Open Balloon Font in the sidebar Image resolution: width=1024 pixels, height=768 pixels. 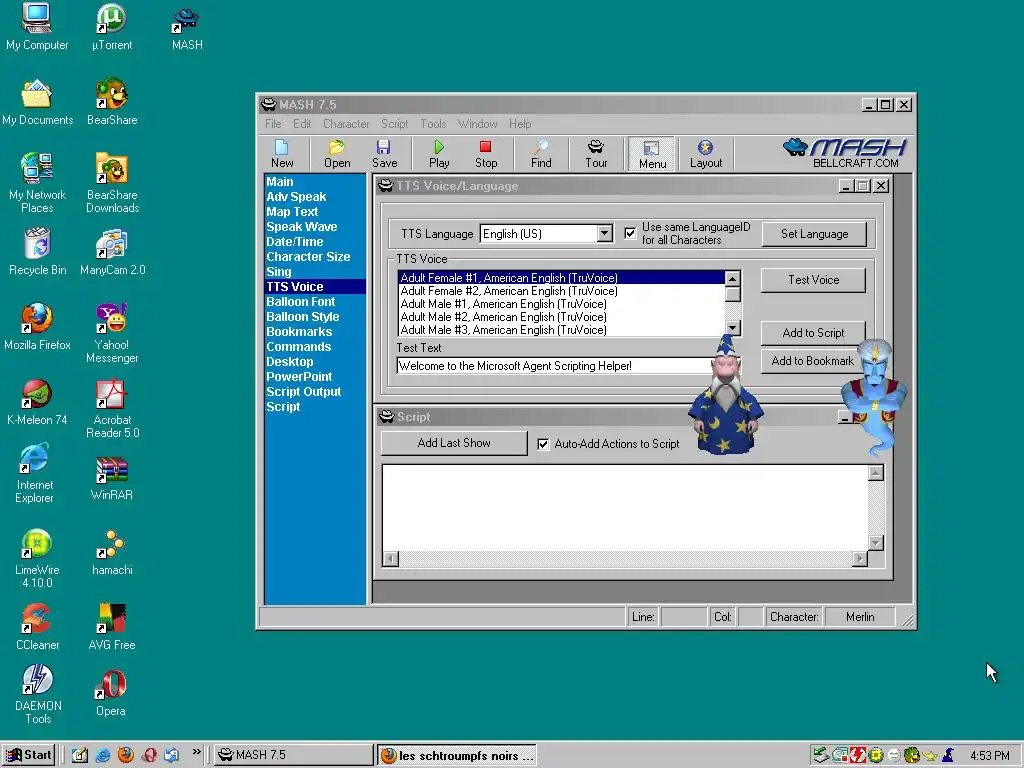pos(300,302)
